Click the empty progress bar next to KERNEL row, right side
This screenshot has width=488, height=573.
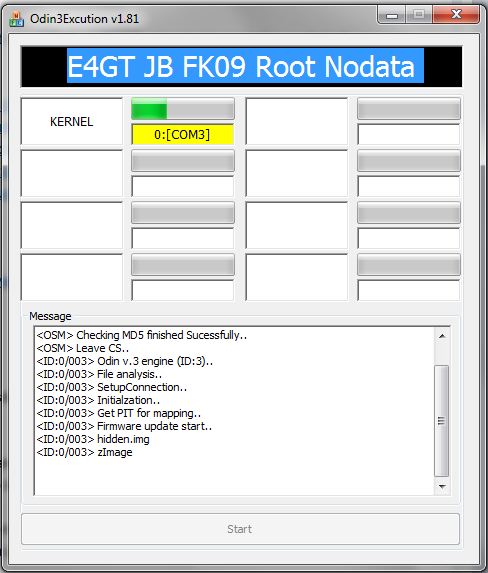click(409, 109)
